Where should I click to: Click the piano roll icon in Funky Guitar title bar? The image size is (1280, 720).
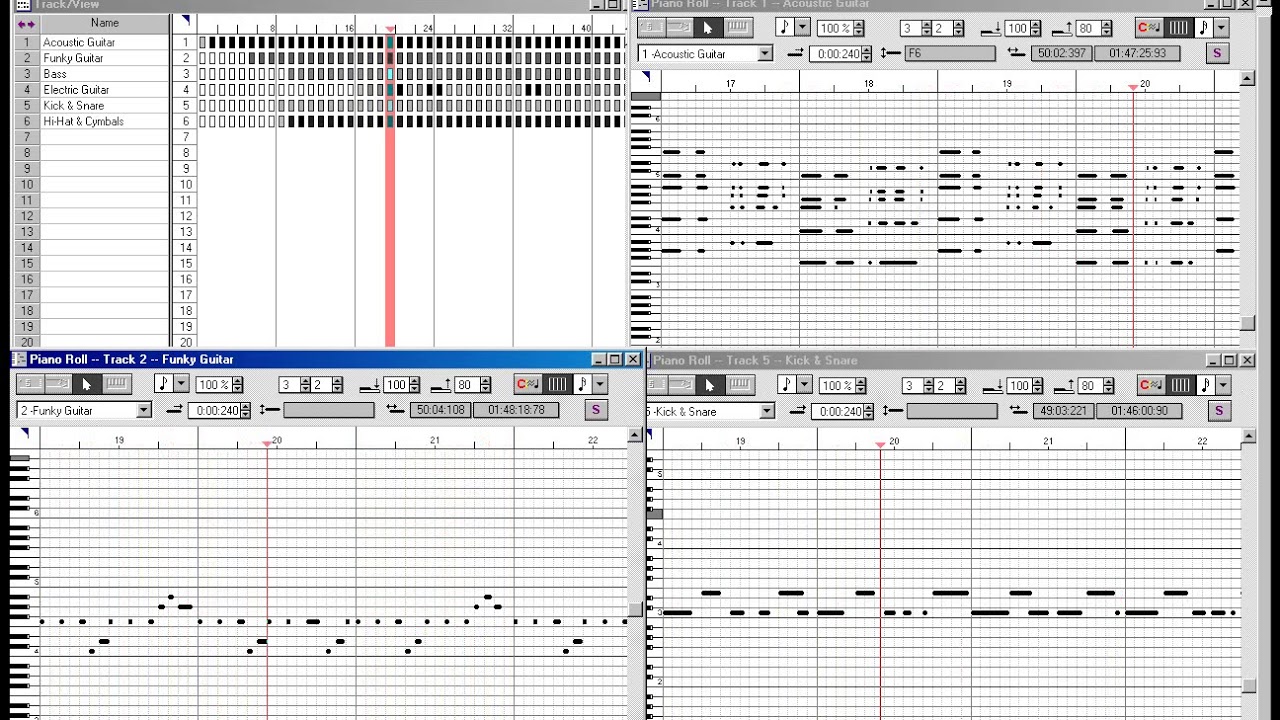tap(19, 359)
